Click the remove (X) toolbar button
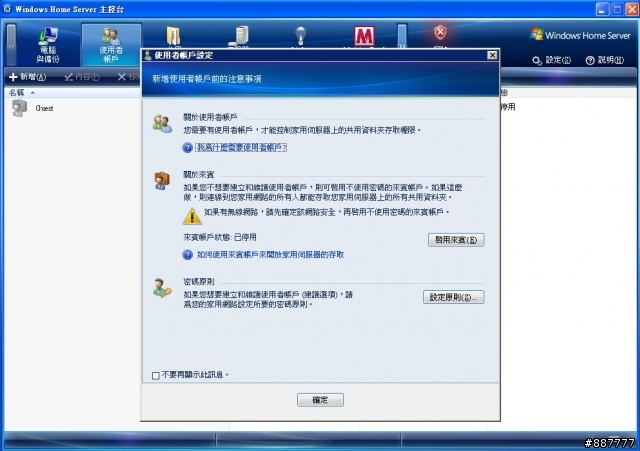The height and width of the screenshot is (451, 640). pyautogui.click(x=128, y=77)
